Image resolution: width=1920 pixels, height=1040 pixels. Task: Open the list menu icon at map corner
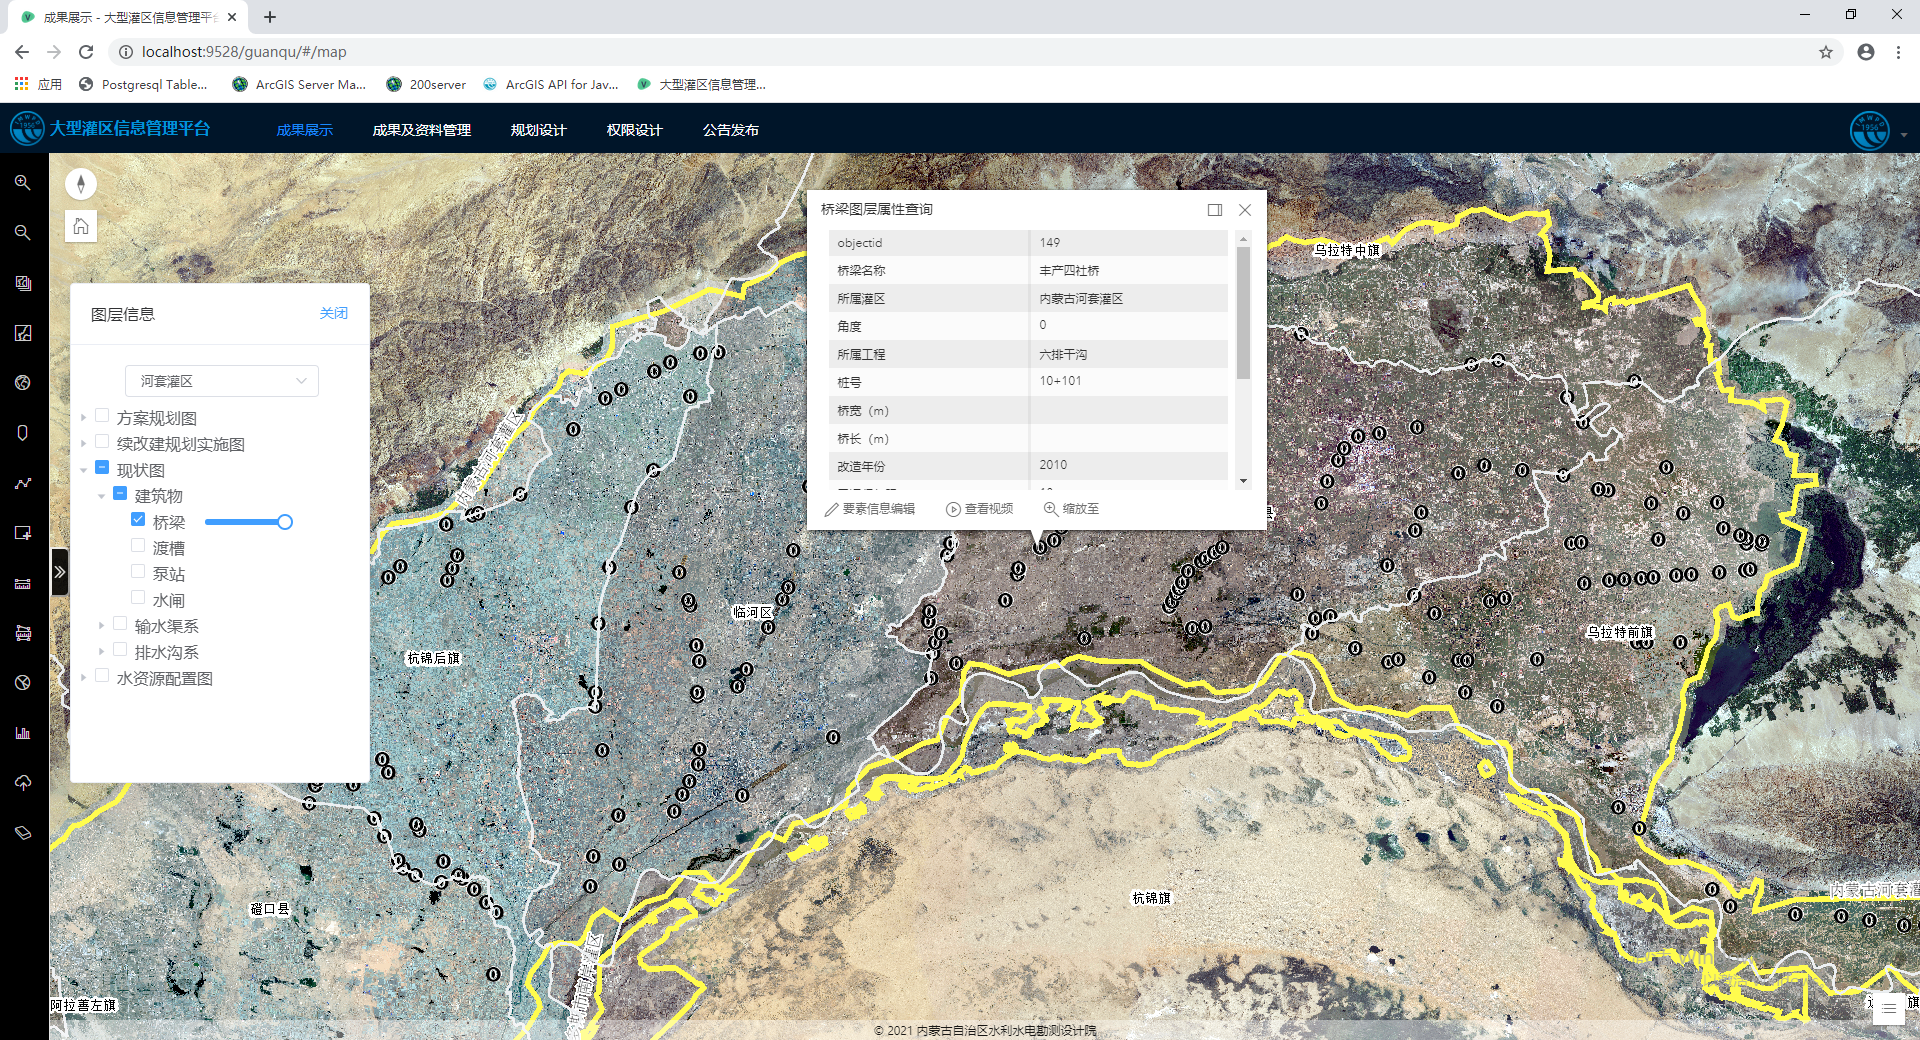[1888, 1010]
